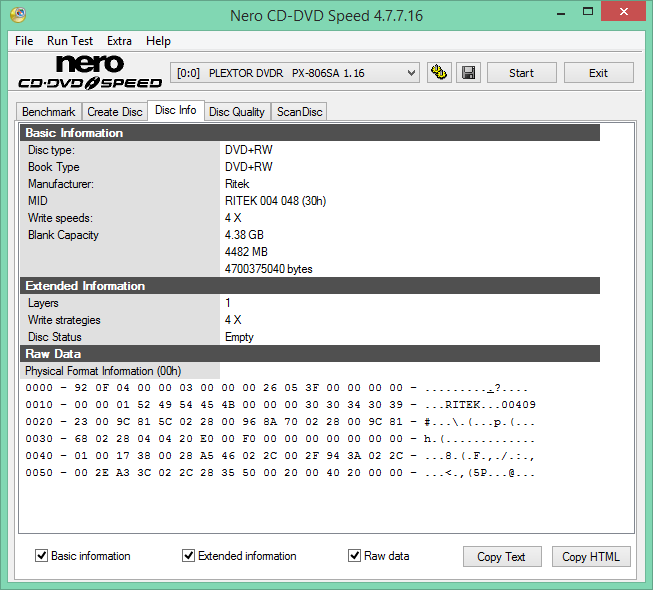The width and height of the screenshot is (653, 590).
Task: Toggle the Raw data checkbox
Action: (x=354, y=555)
